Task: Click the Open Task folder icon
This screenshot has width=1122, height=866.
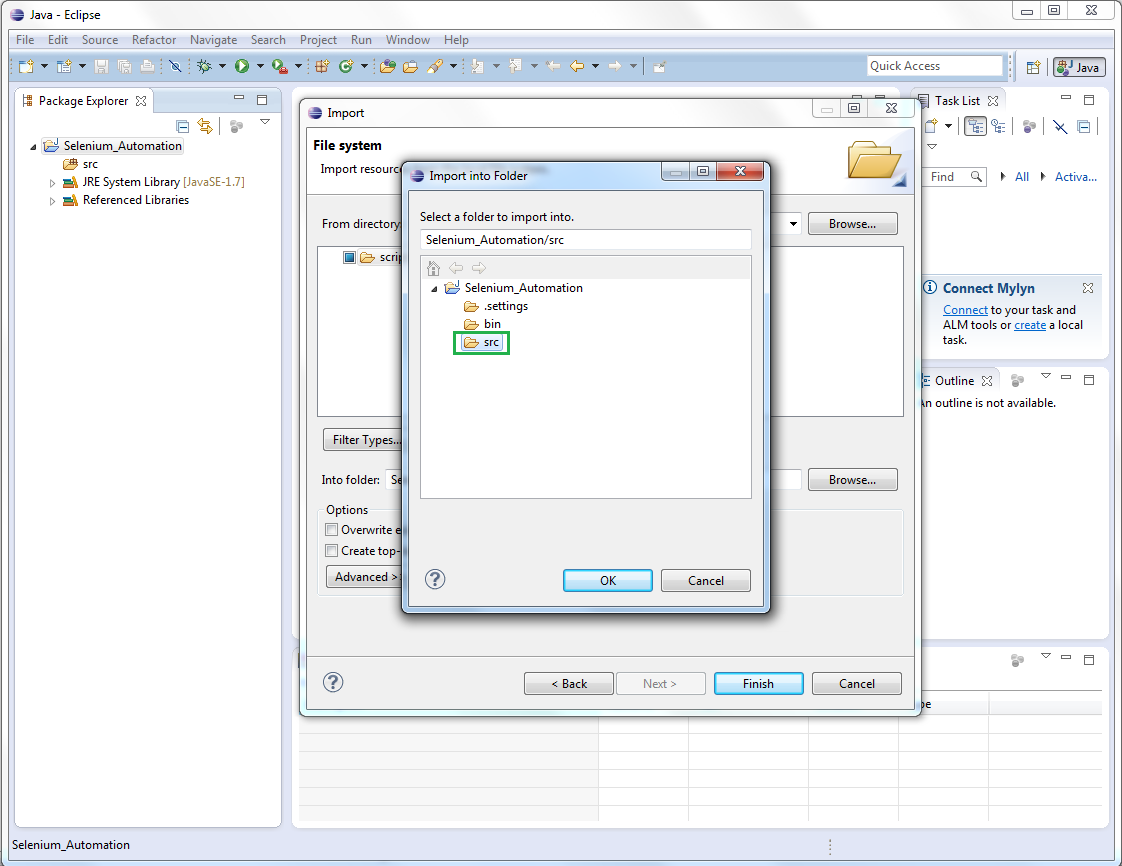Action: coord(410,67)
